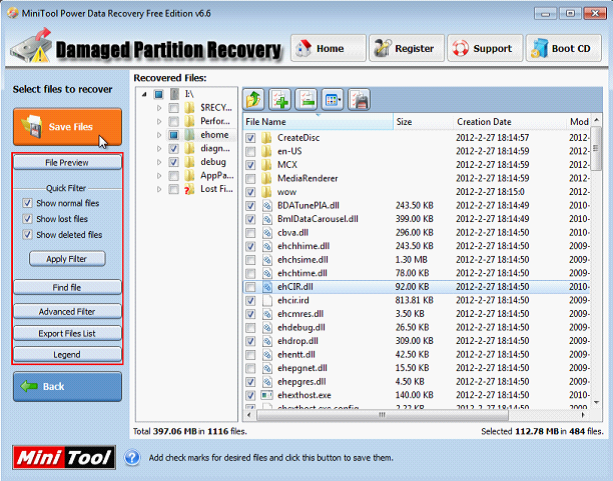Image resolution: width=613 pixels, height=481 pixels.
Task: Uncheck the ehexthost.exe checkbox
Action: tap(250, 395)
